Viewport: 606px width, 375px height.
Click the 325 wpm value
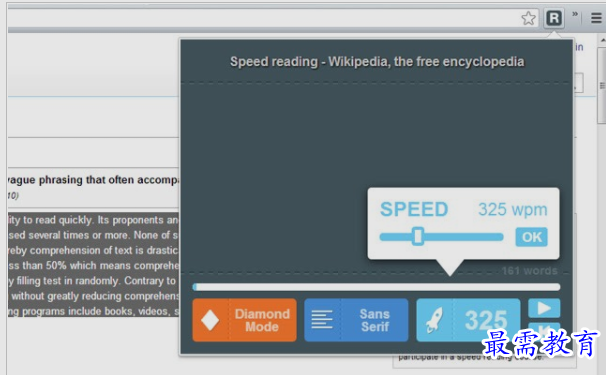coord(512,210)
